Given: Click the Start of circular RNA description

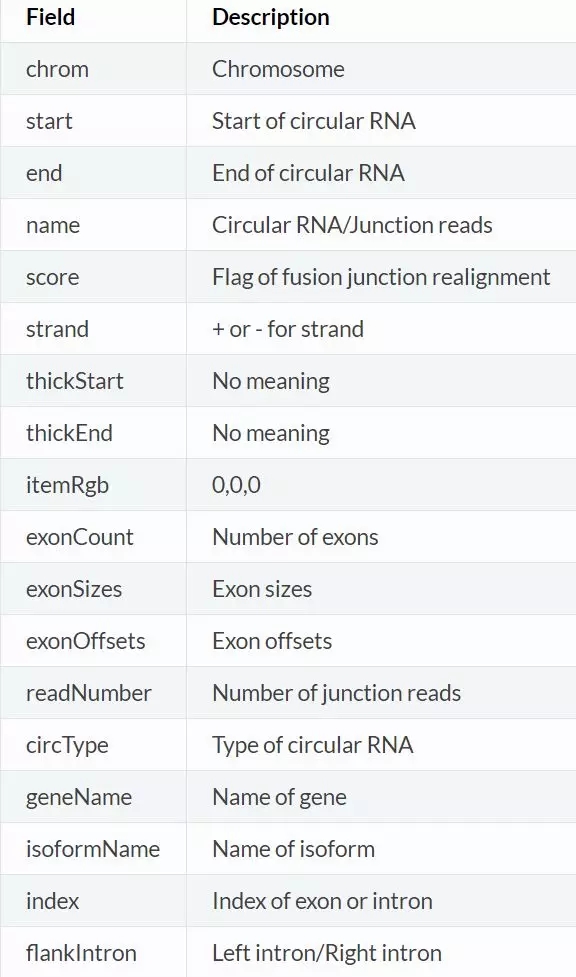Looking at the screenshot, I should [x=314, y=121].
